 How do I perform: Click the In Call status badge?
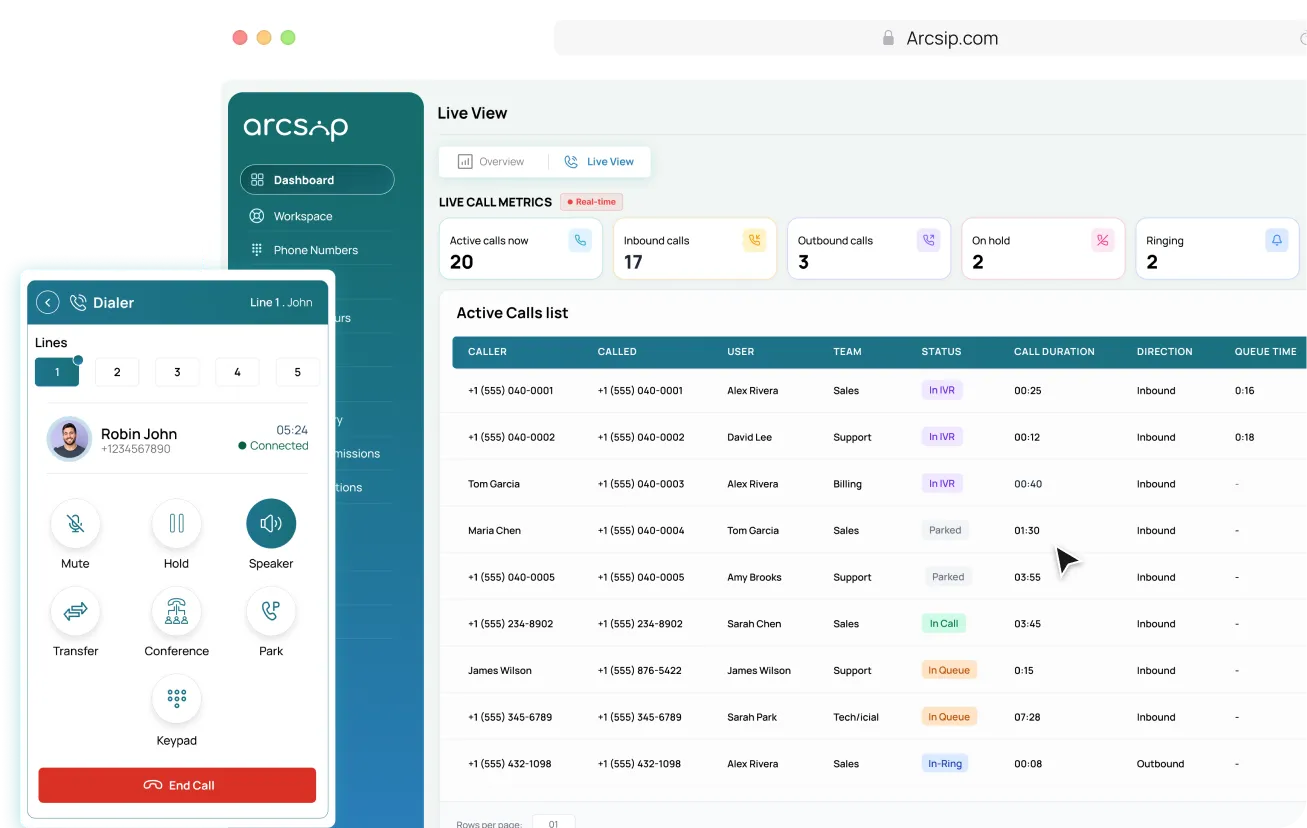(x=943, y=624)
